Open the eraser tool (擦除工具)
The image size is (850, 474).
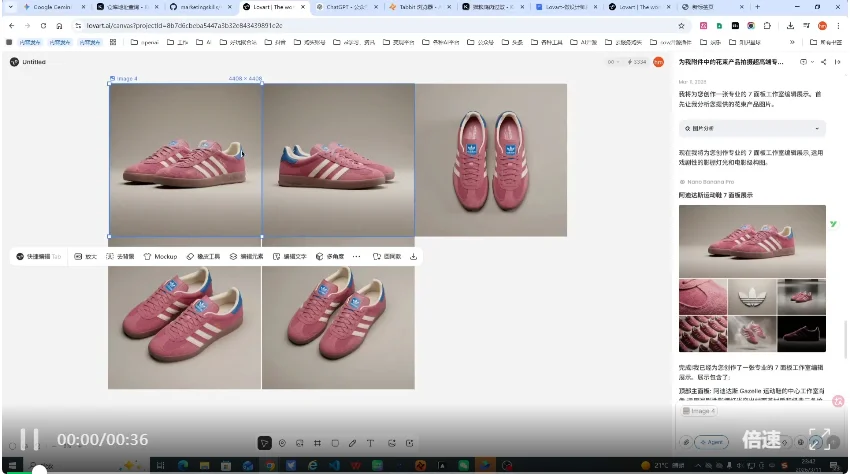(x=202, y=257)
